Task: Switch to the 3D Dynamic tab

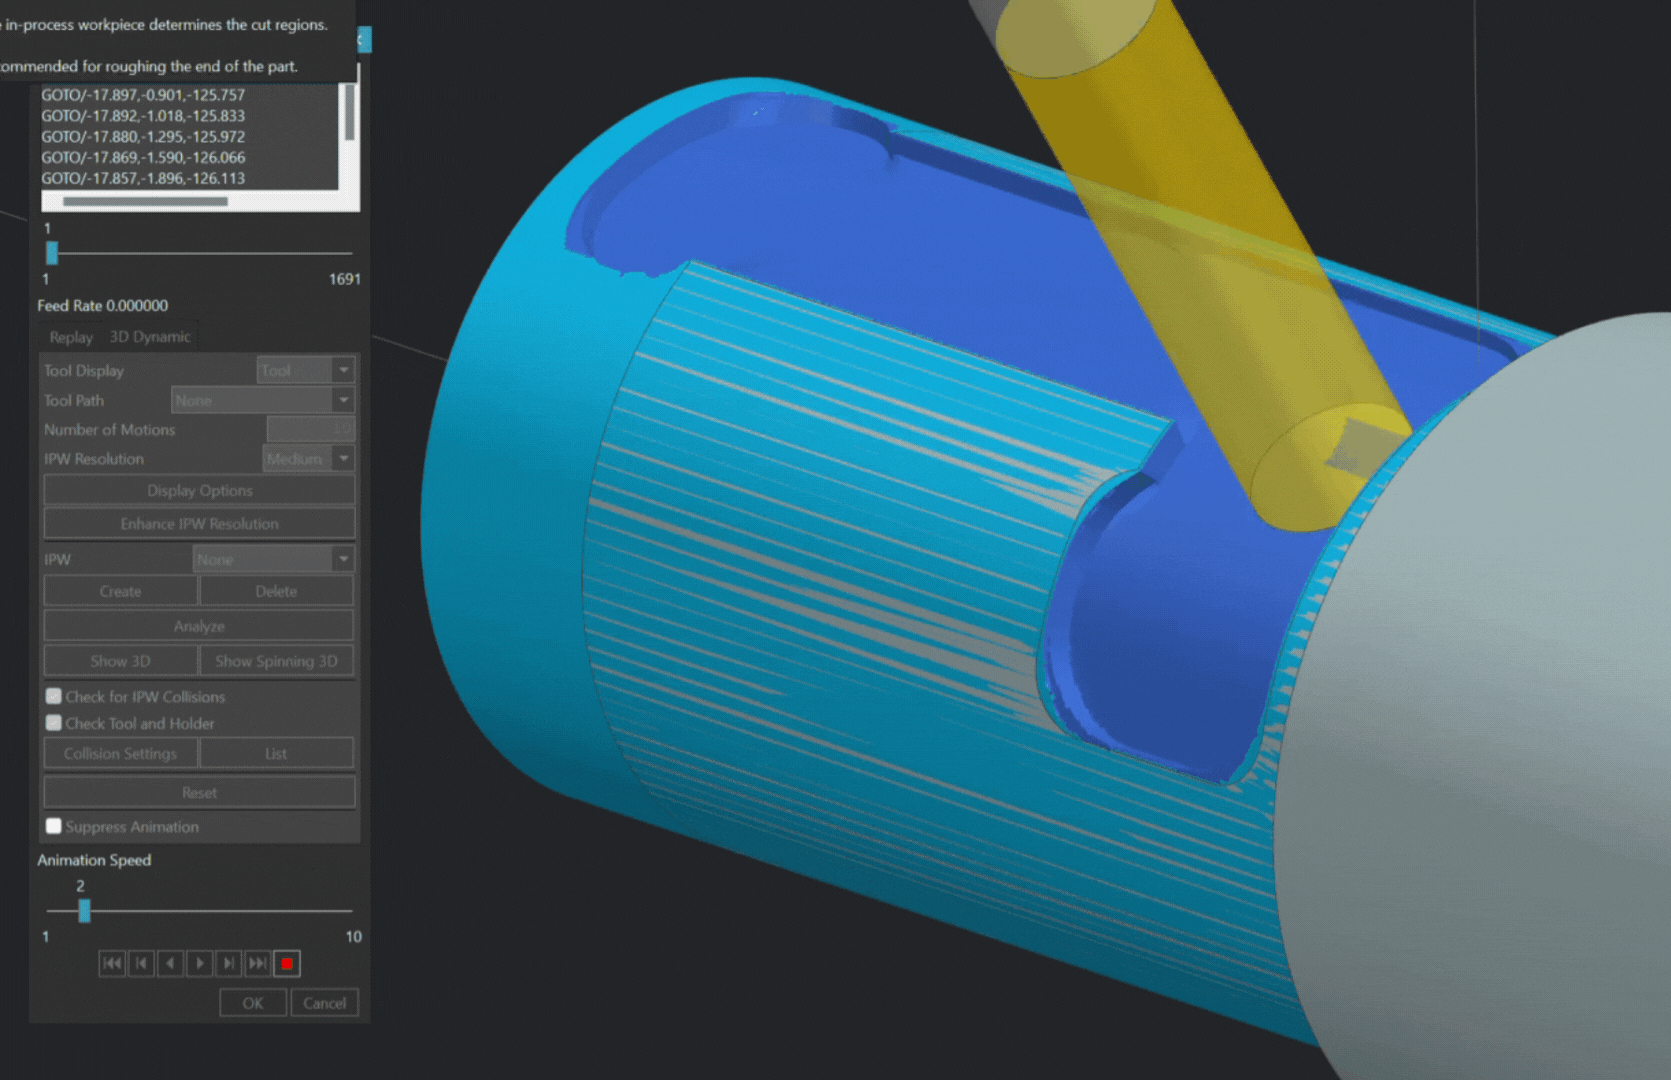Action: pos(150,337)
